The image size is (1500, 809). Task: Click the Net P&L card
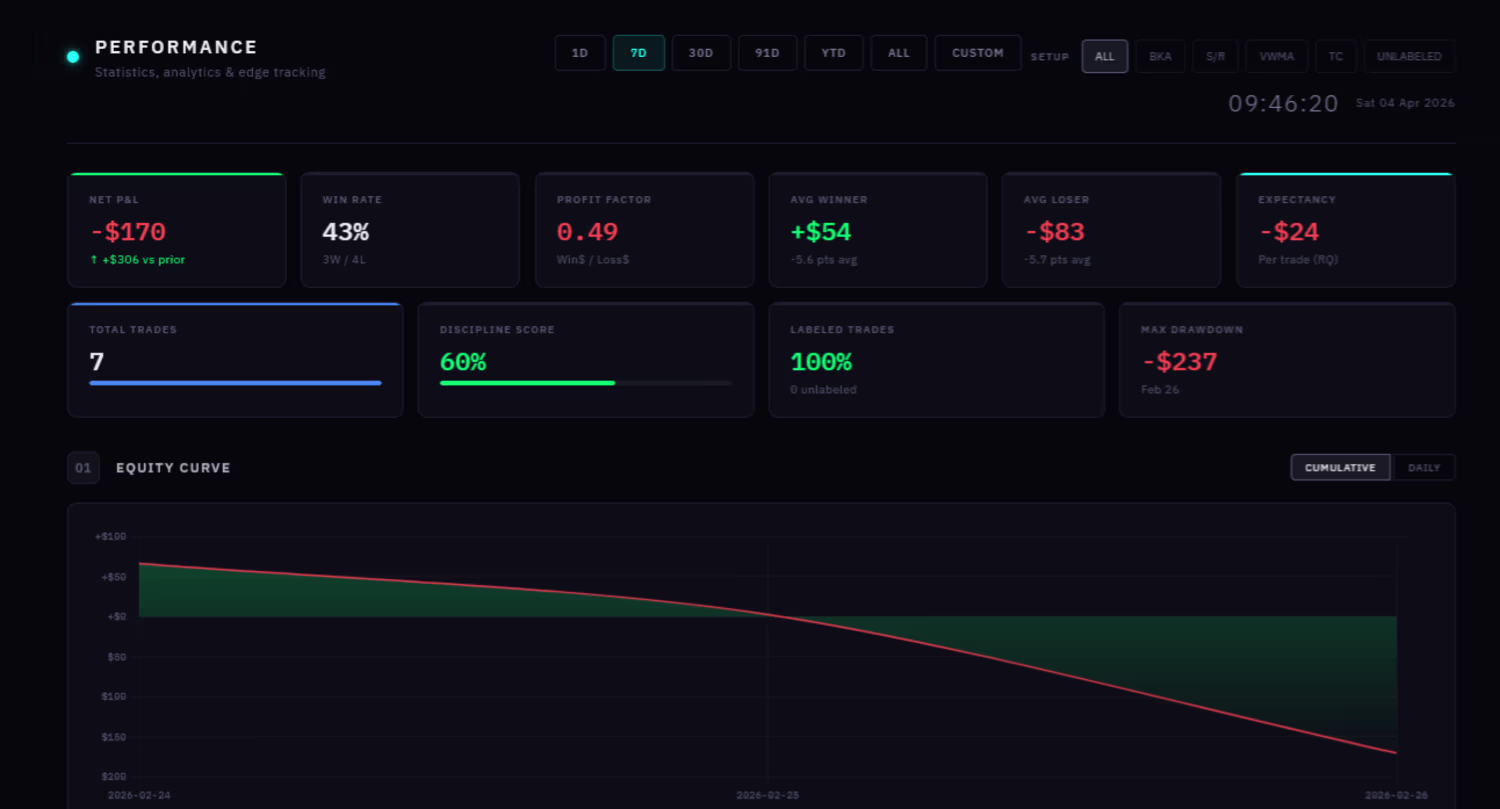(x=176, y=230)
